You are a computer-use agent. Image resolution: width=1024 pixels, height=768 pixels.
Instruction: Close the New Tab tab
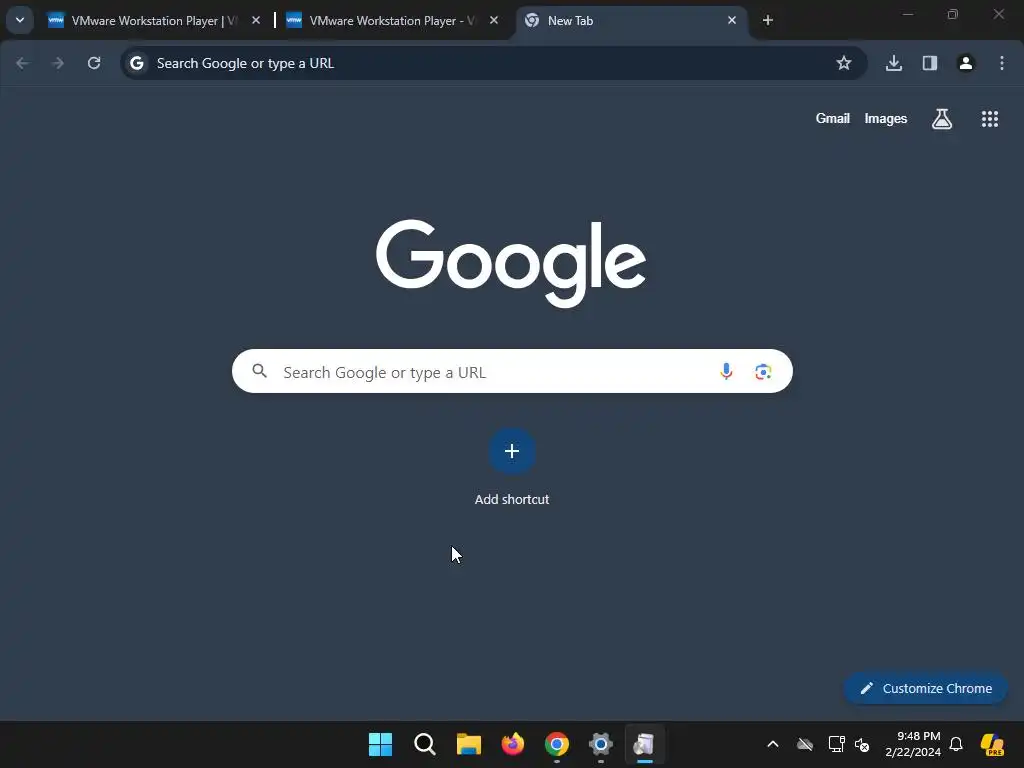click(731, 20)
